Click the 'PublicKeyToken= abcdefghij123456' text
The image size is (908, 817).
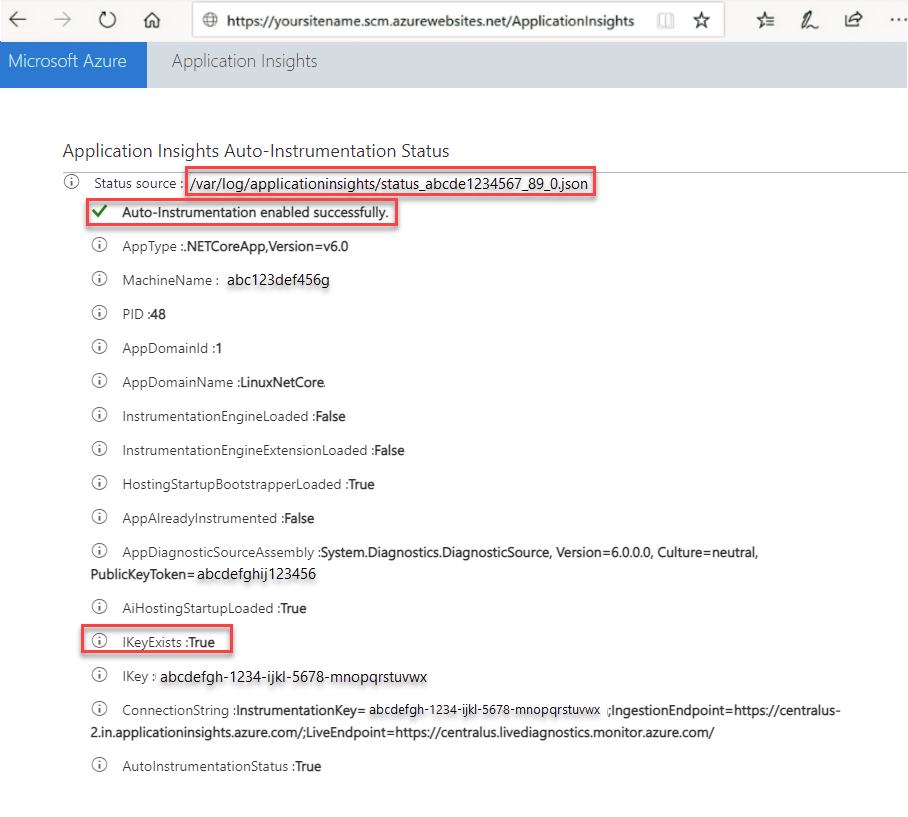coord(203,574)
